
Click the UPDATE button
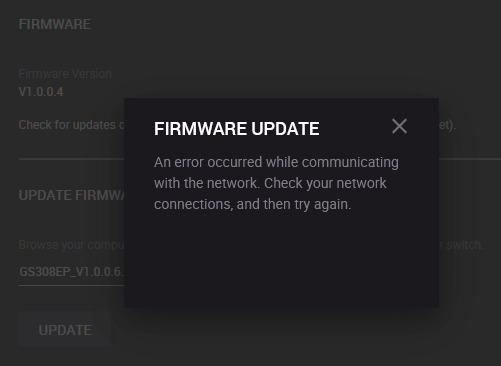coord(65,330)
